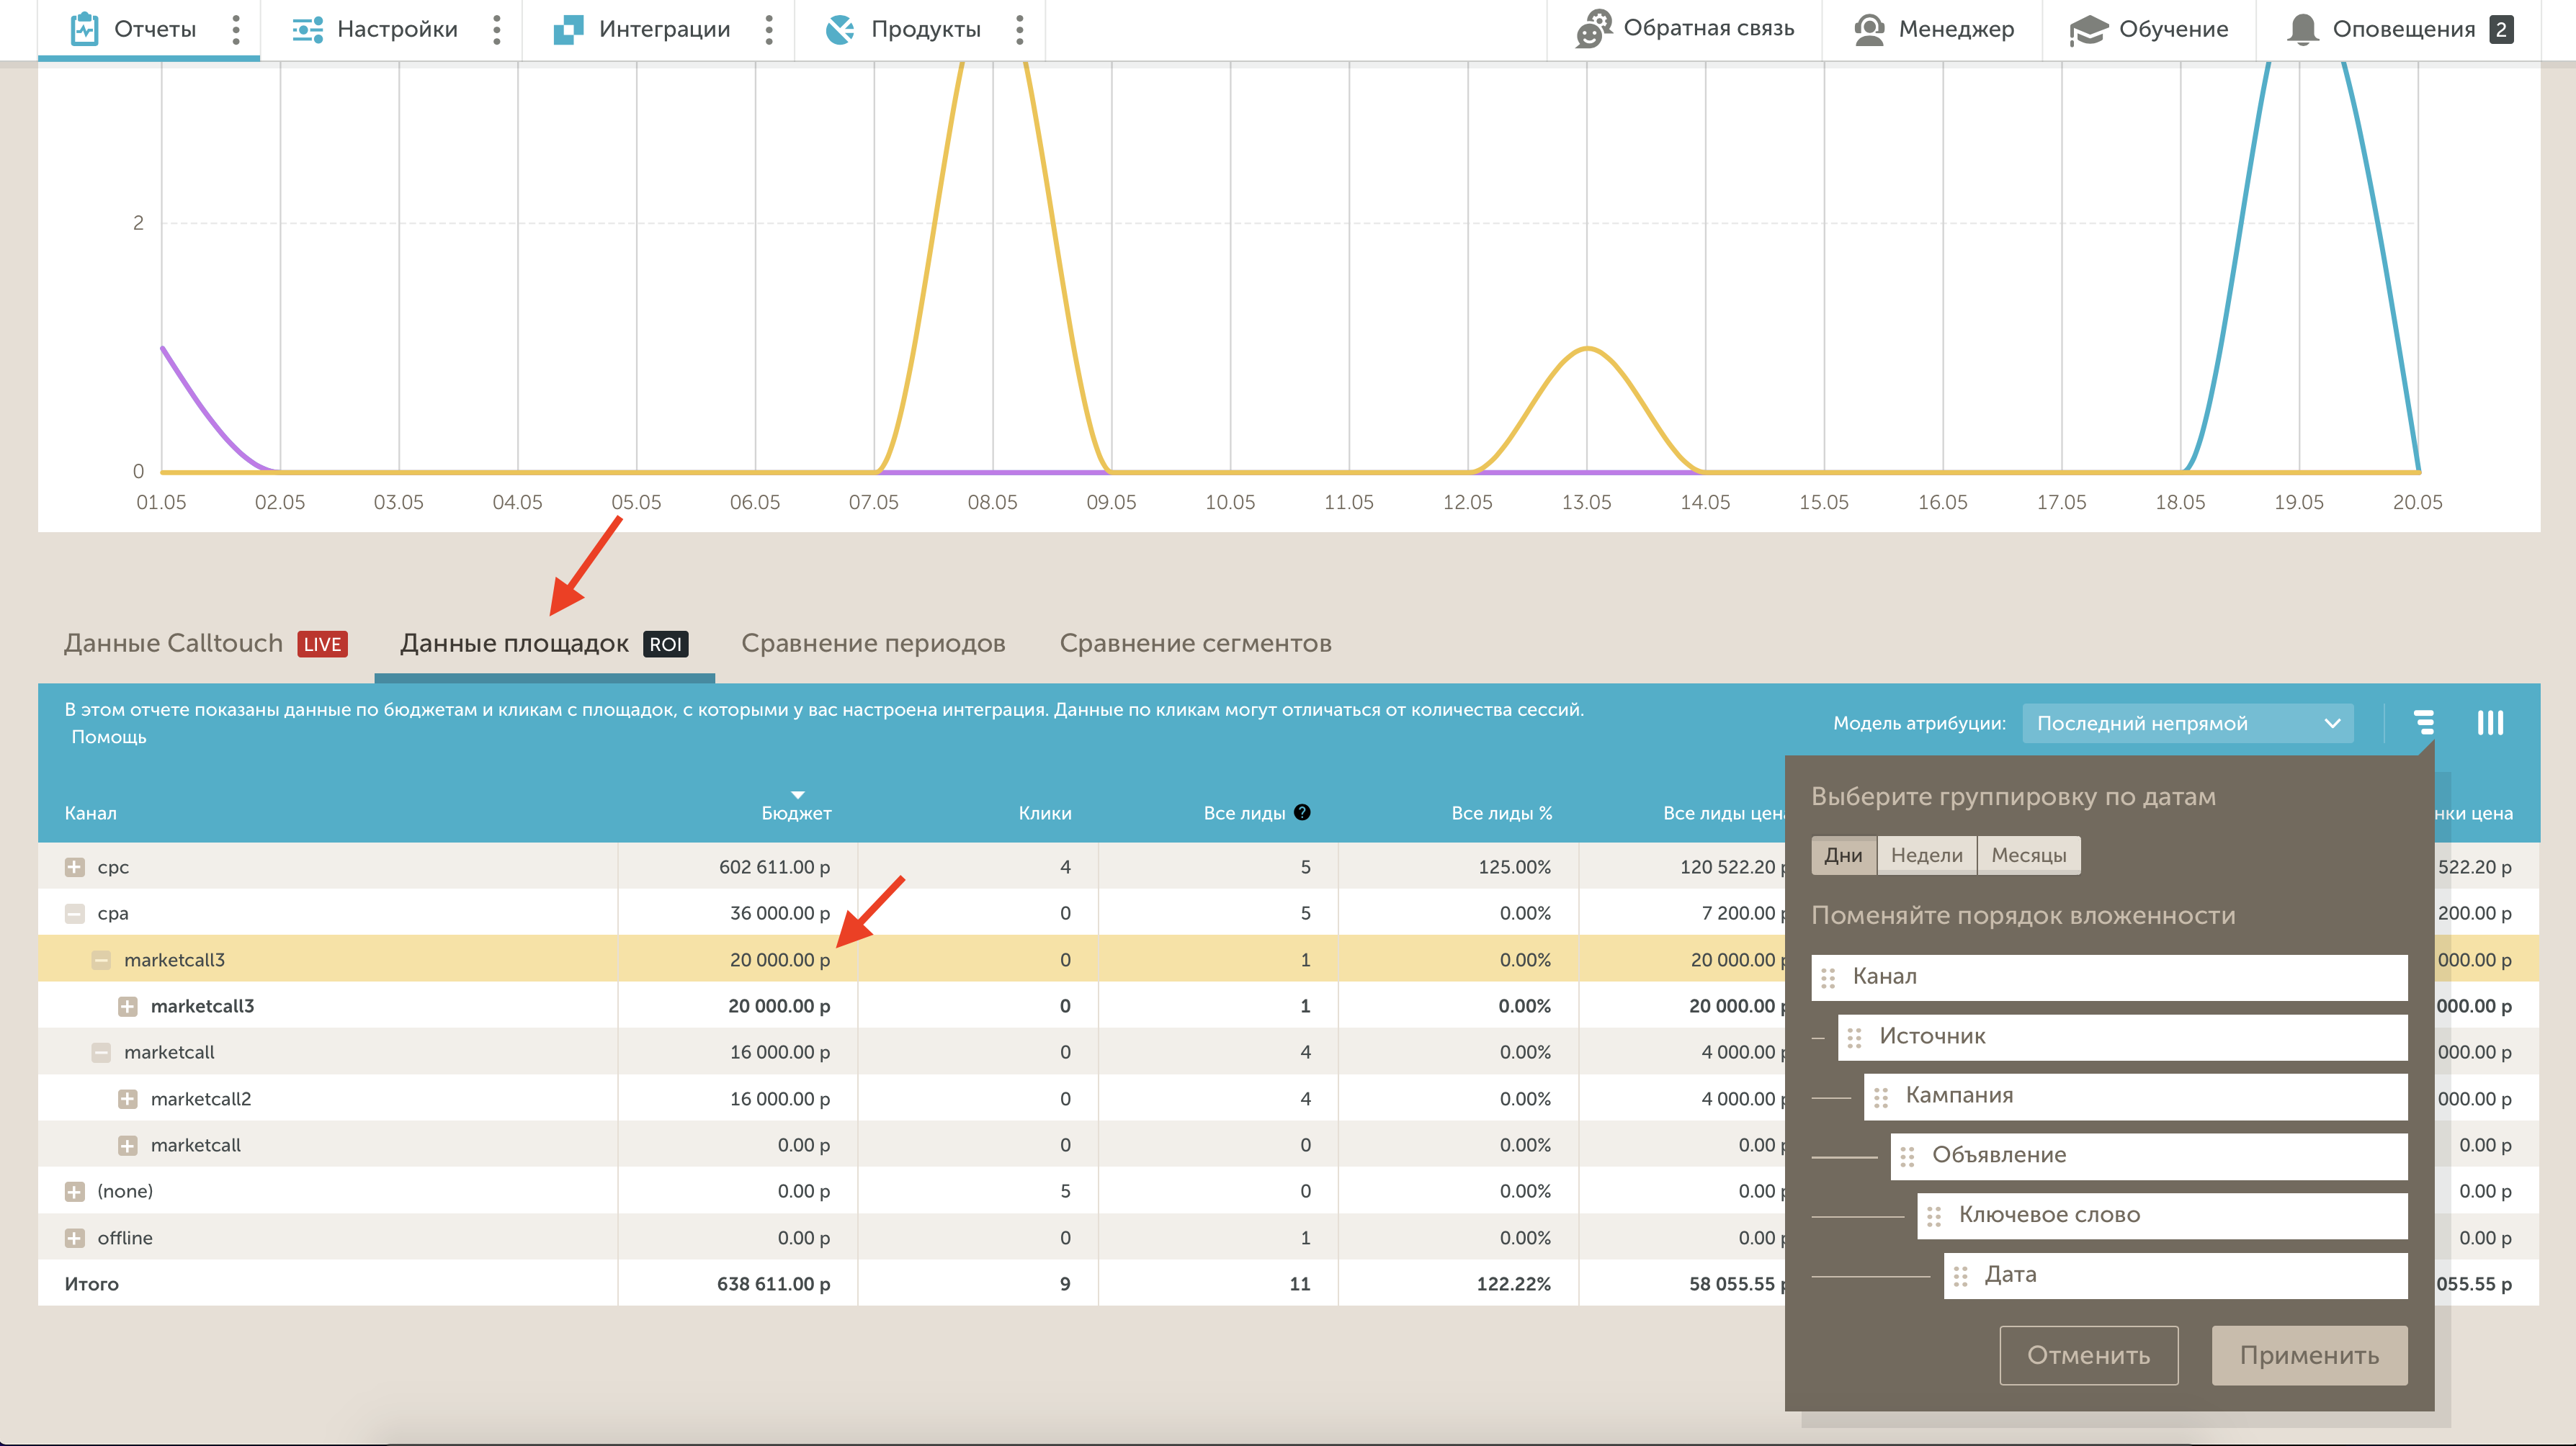
Task: Select Недели date grouping
Action: point(1926,855)
